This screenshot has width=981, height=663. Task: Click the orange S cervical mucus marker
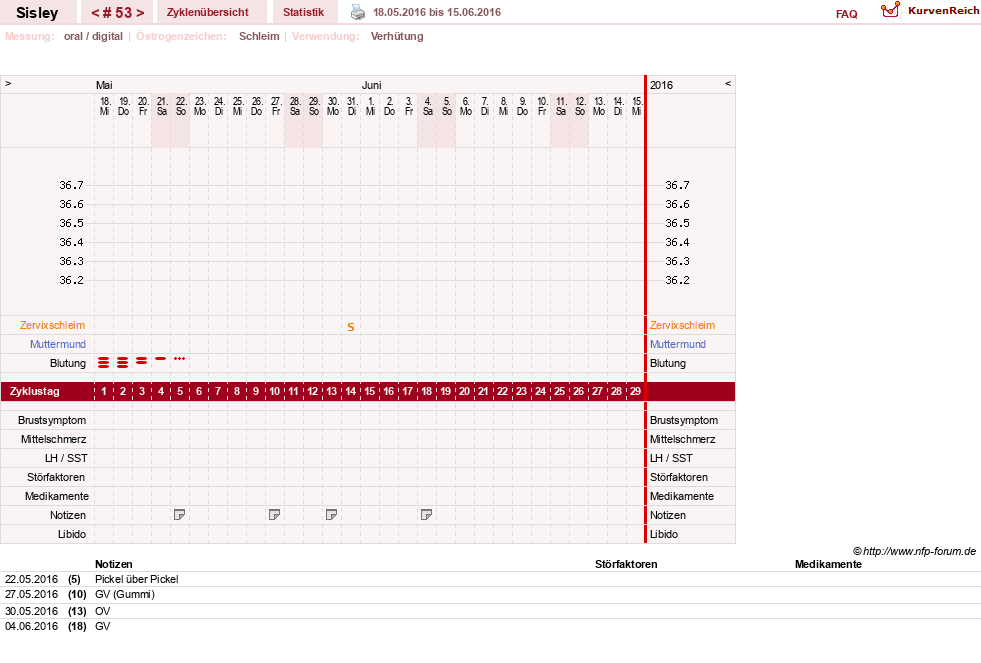(x=351, y=327)
